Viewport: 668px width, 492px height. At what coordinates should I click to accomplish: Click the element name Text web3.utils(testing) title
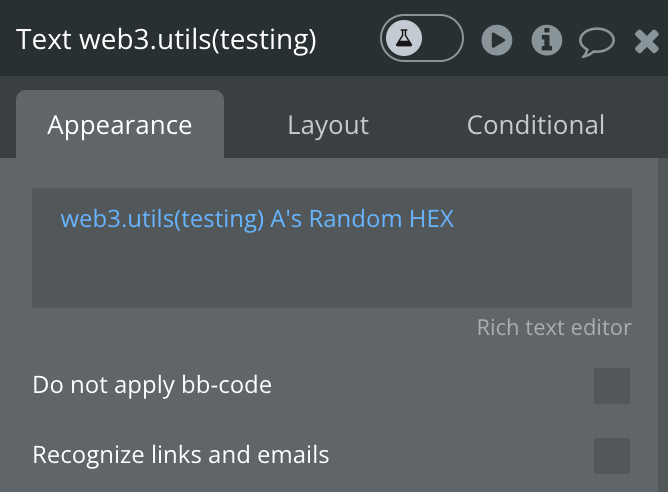166,40
